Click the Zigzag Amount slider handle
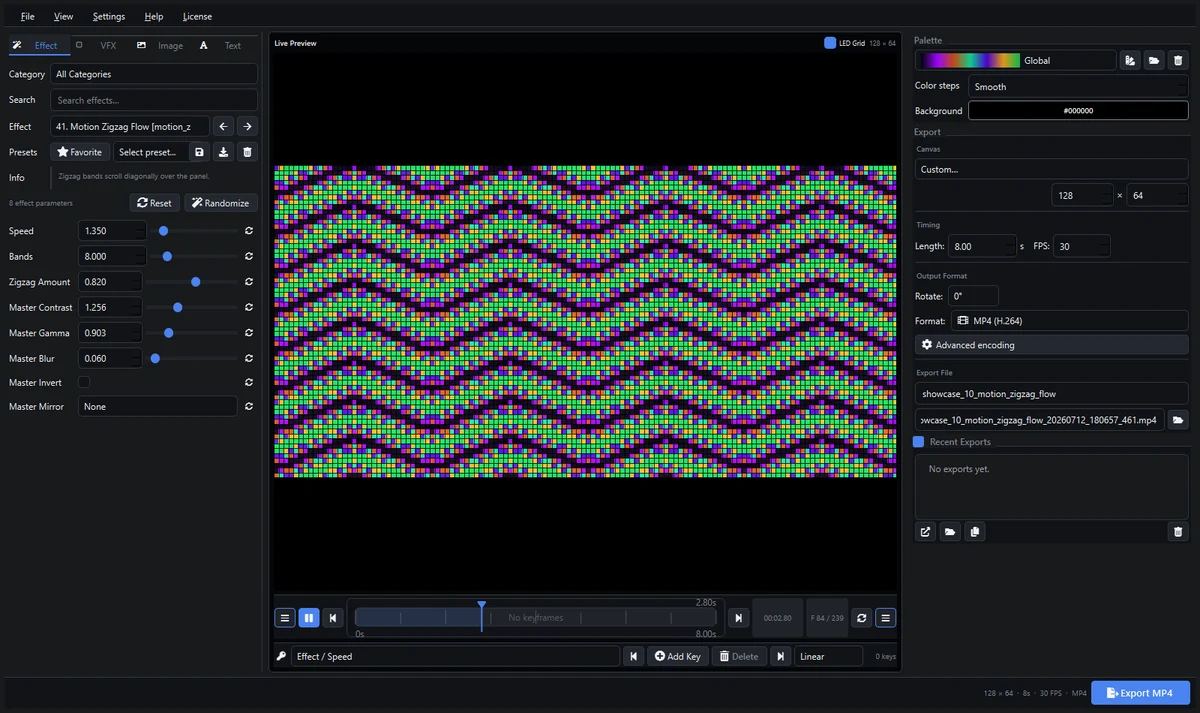 pos(196,282)
